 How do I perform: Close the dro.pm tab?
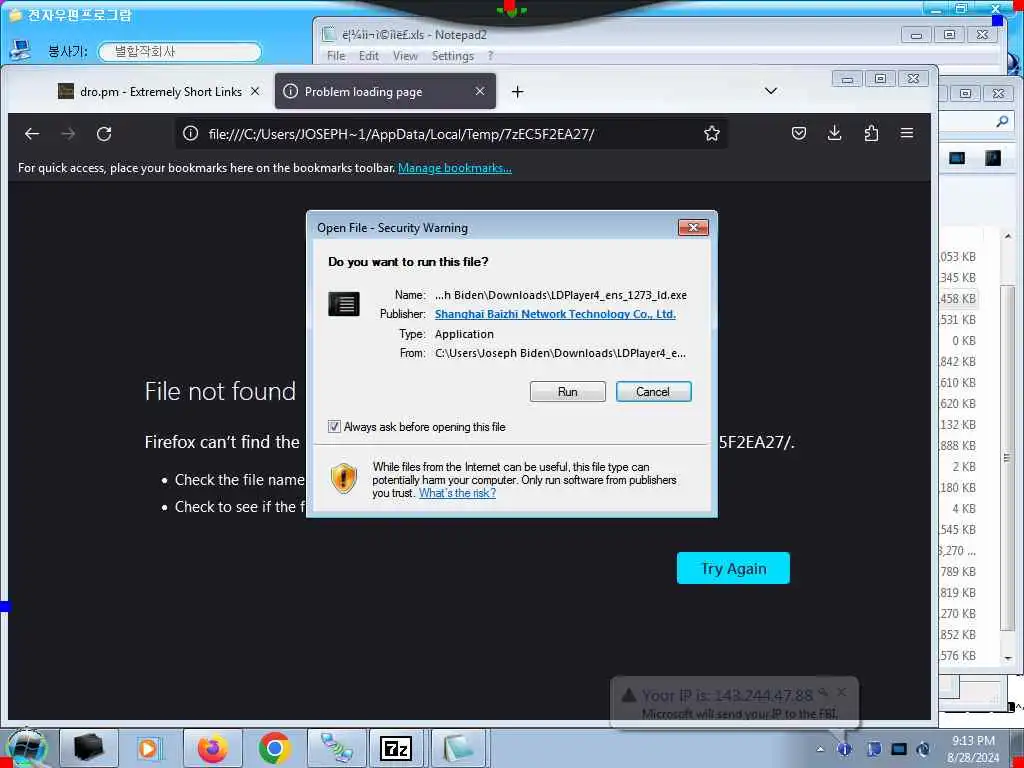click(x=255, y=91)
